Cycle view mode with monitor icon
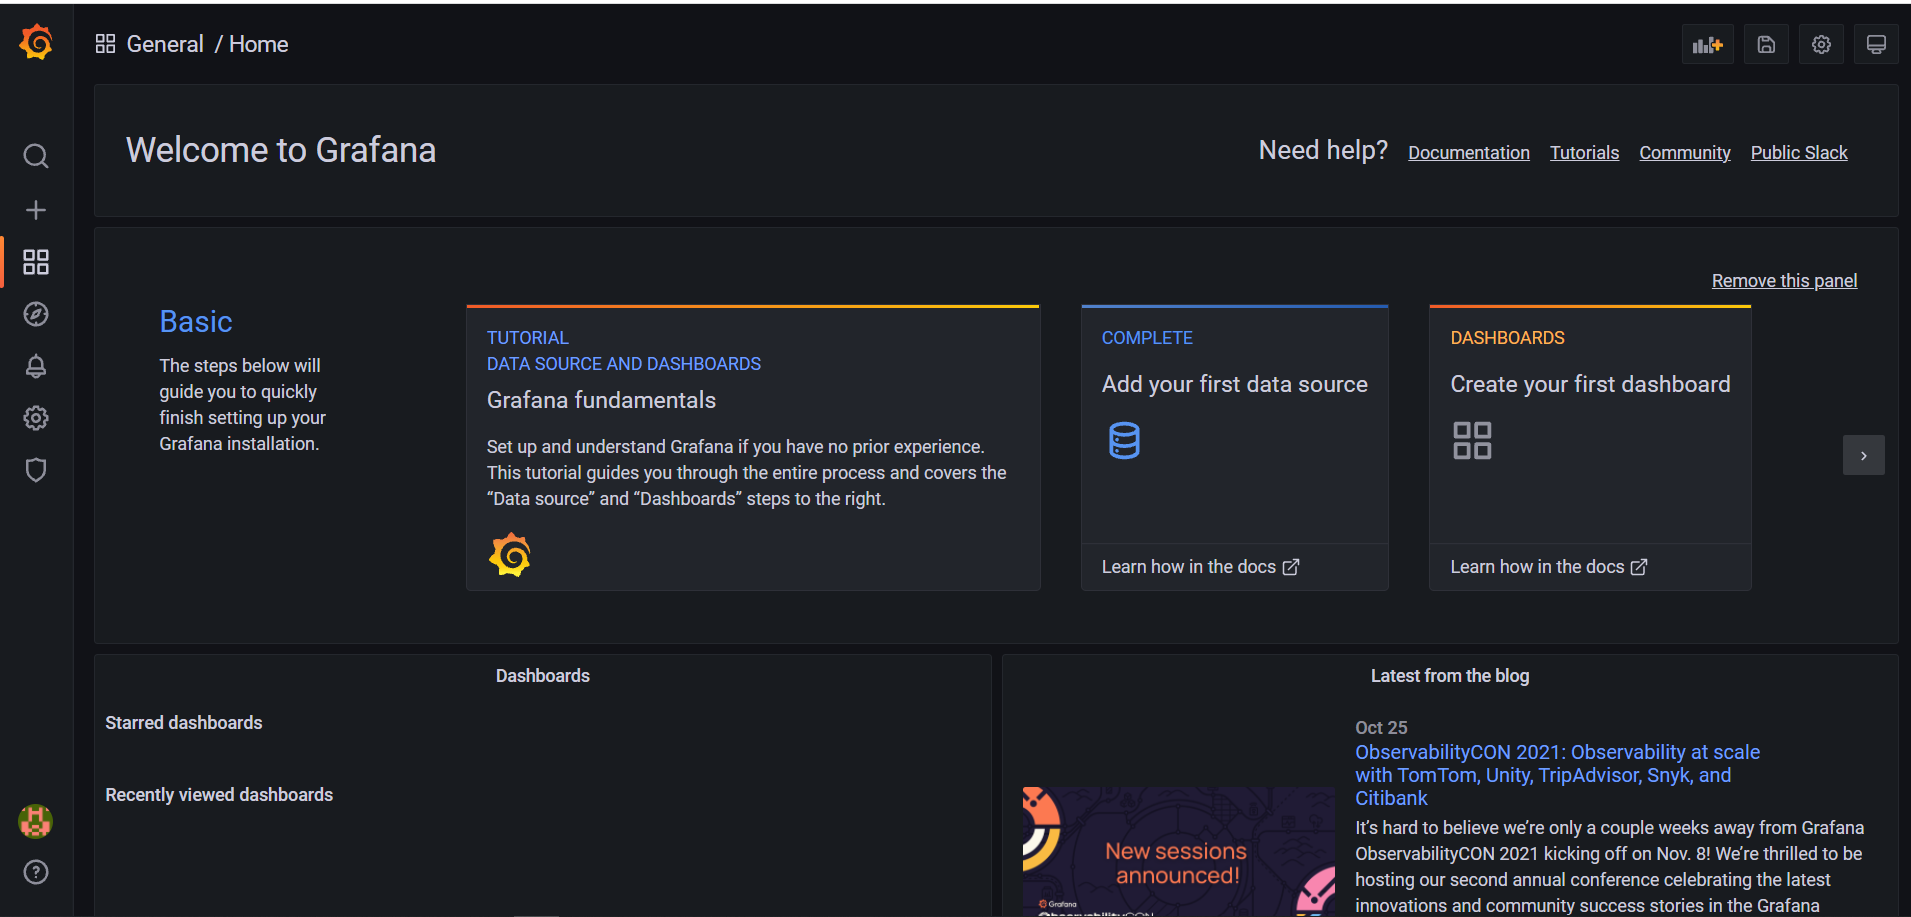This screenshot has width=1911, height=917. pyautogui.click(x=1876, y=45)
